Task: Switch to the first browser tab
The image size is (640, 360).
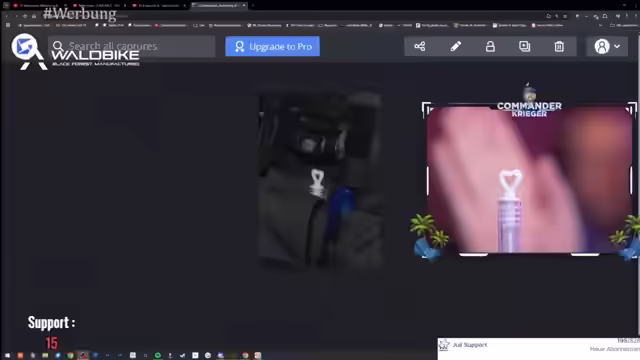Action: [39, 5]
